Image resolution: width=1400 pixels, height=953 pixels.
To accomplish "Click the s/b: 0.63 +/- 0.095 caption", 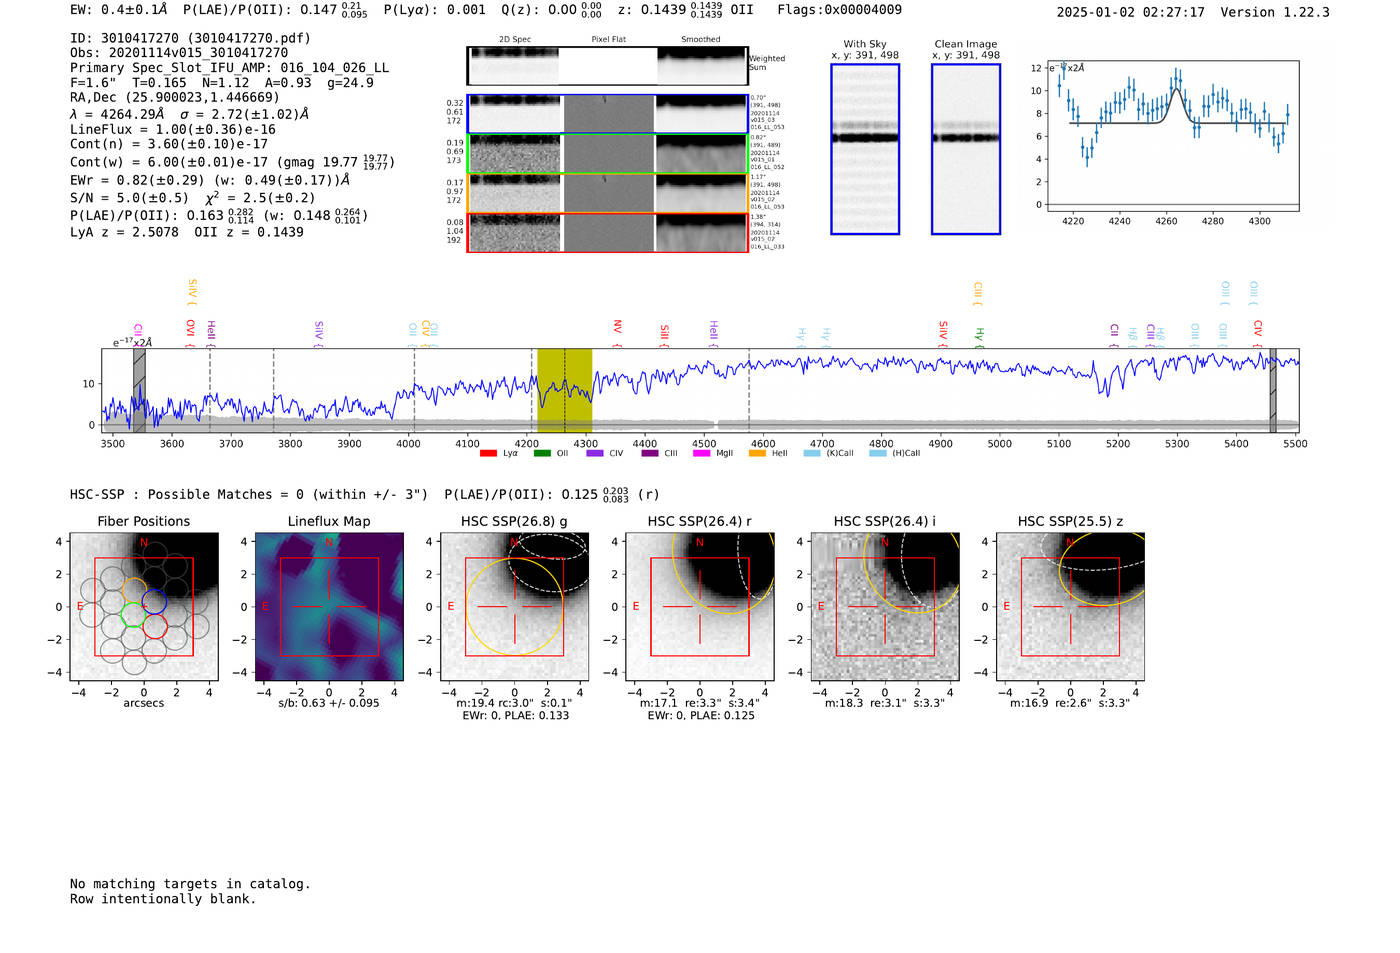I will [x=329, y=703].
